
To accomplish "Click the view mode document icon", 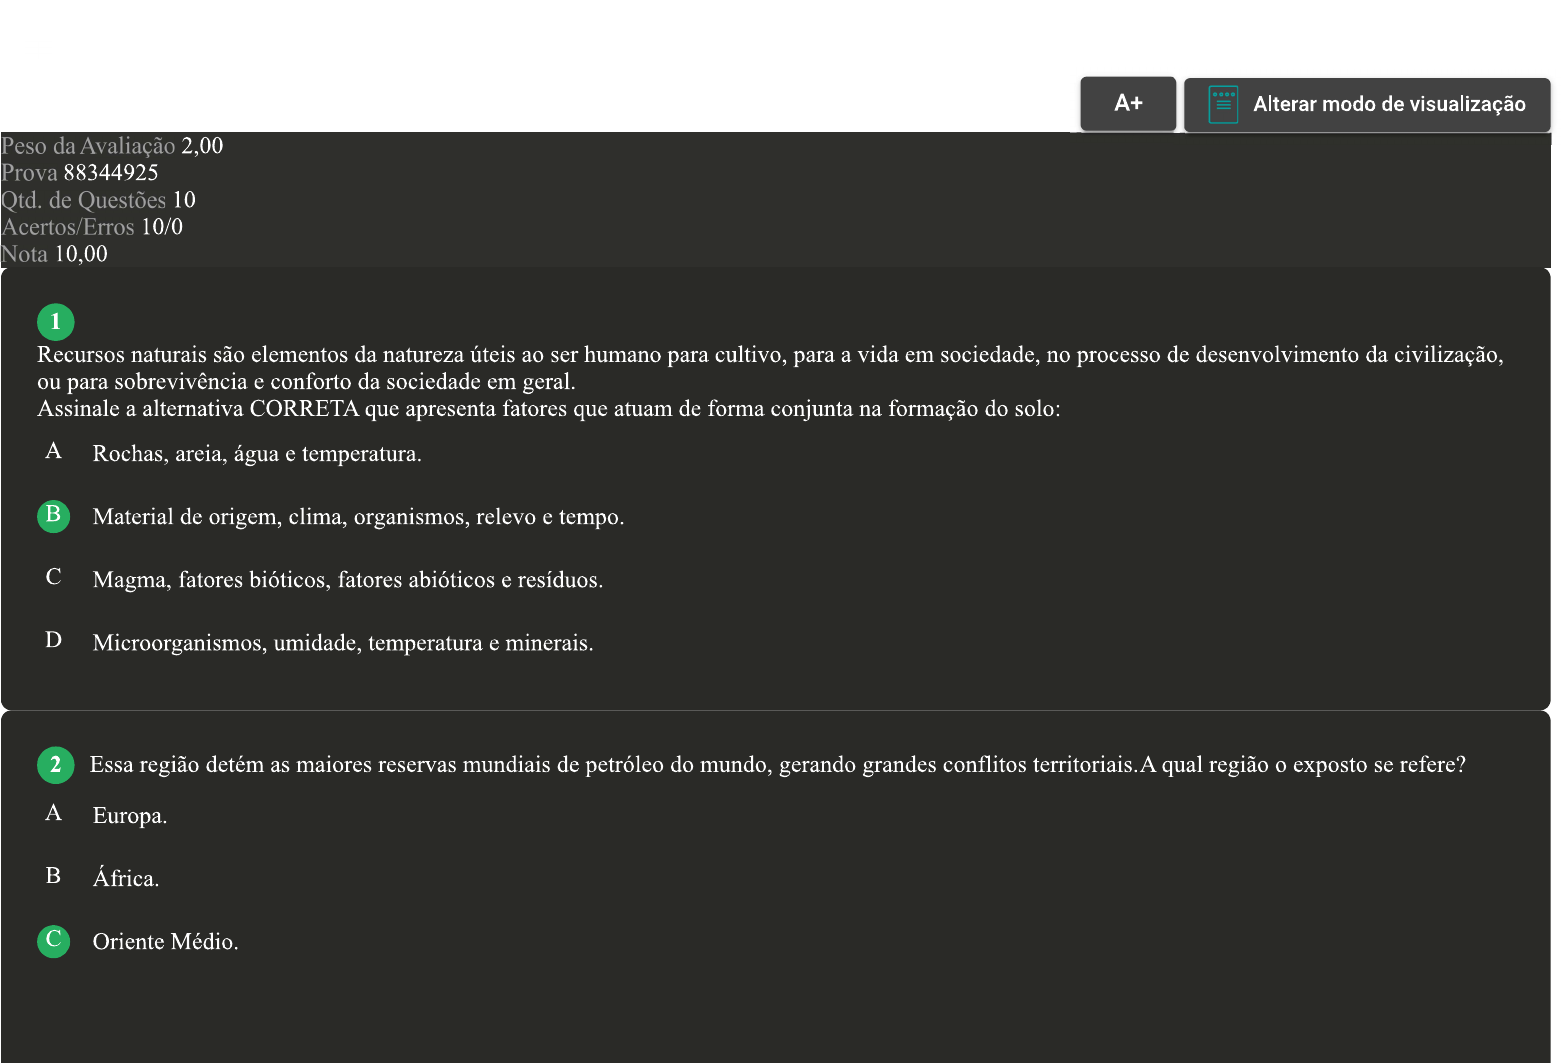I will coord(1222,104).
